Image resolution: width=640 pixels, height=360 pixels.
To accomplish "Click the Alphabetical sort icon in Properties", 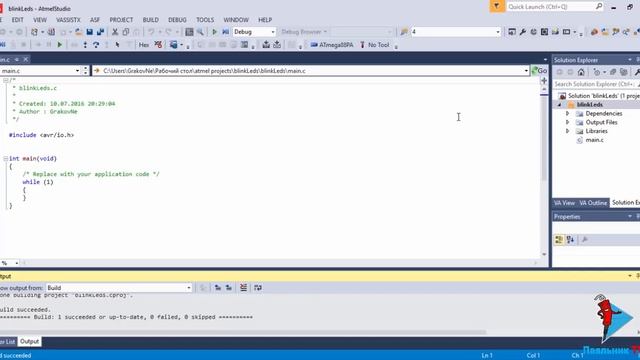I will 571,240.
